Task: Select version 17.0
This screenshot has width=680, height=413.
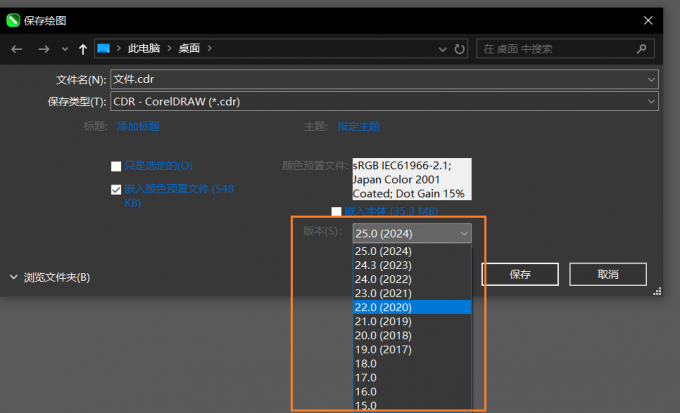Action: [x=412, y=377]
